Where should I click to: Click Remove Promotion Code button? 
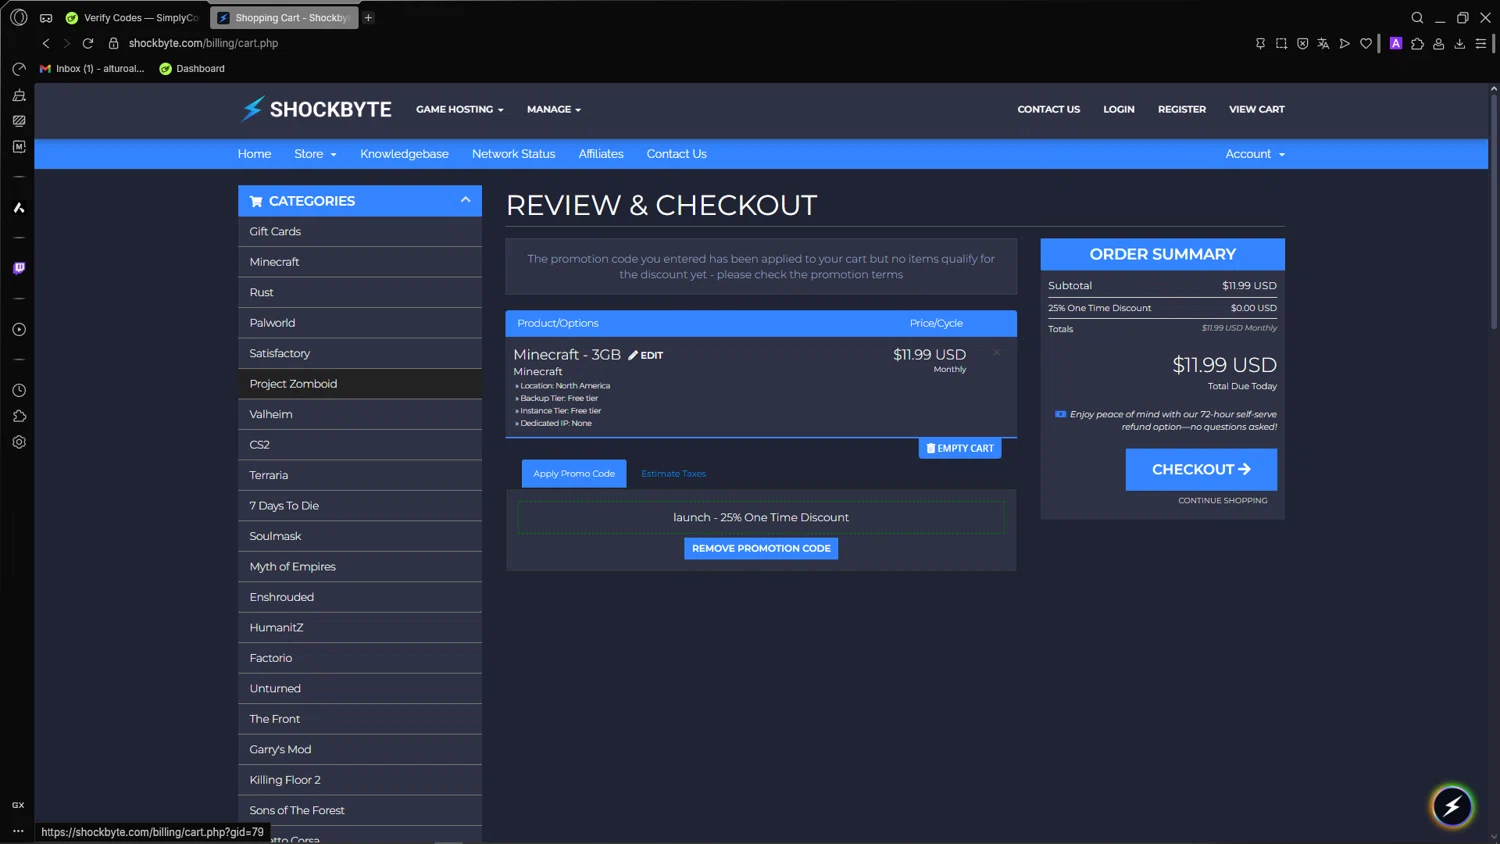point(761,548)
